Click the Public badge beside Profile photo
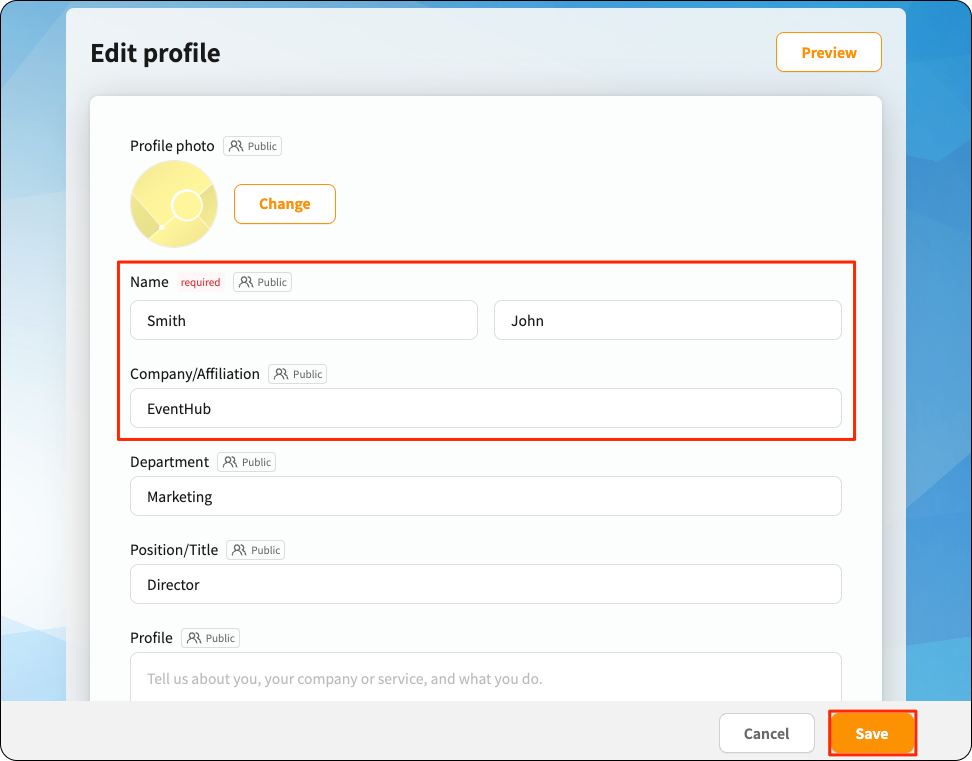972x761 pixels. point(252,146)
